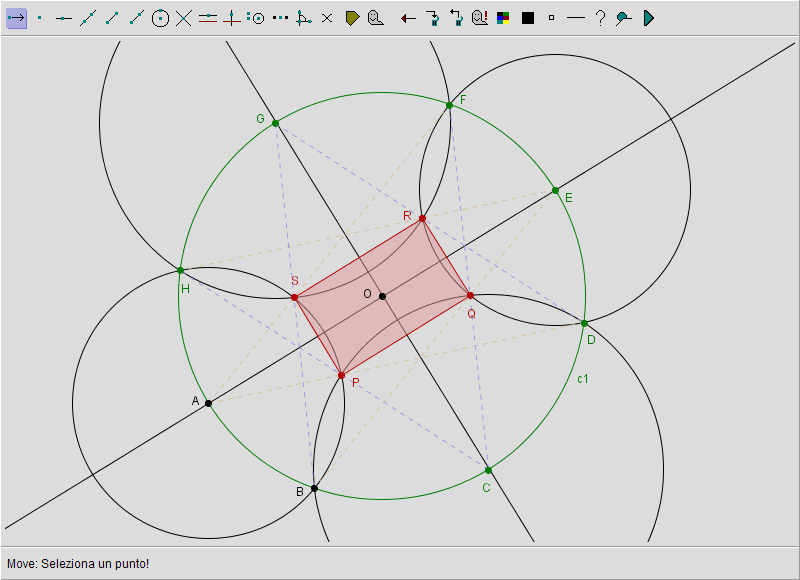Click green point G on the circle
Image resolution: width=800 pixels, height=580 pixels.
276,123
